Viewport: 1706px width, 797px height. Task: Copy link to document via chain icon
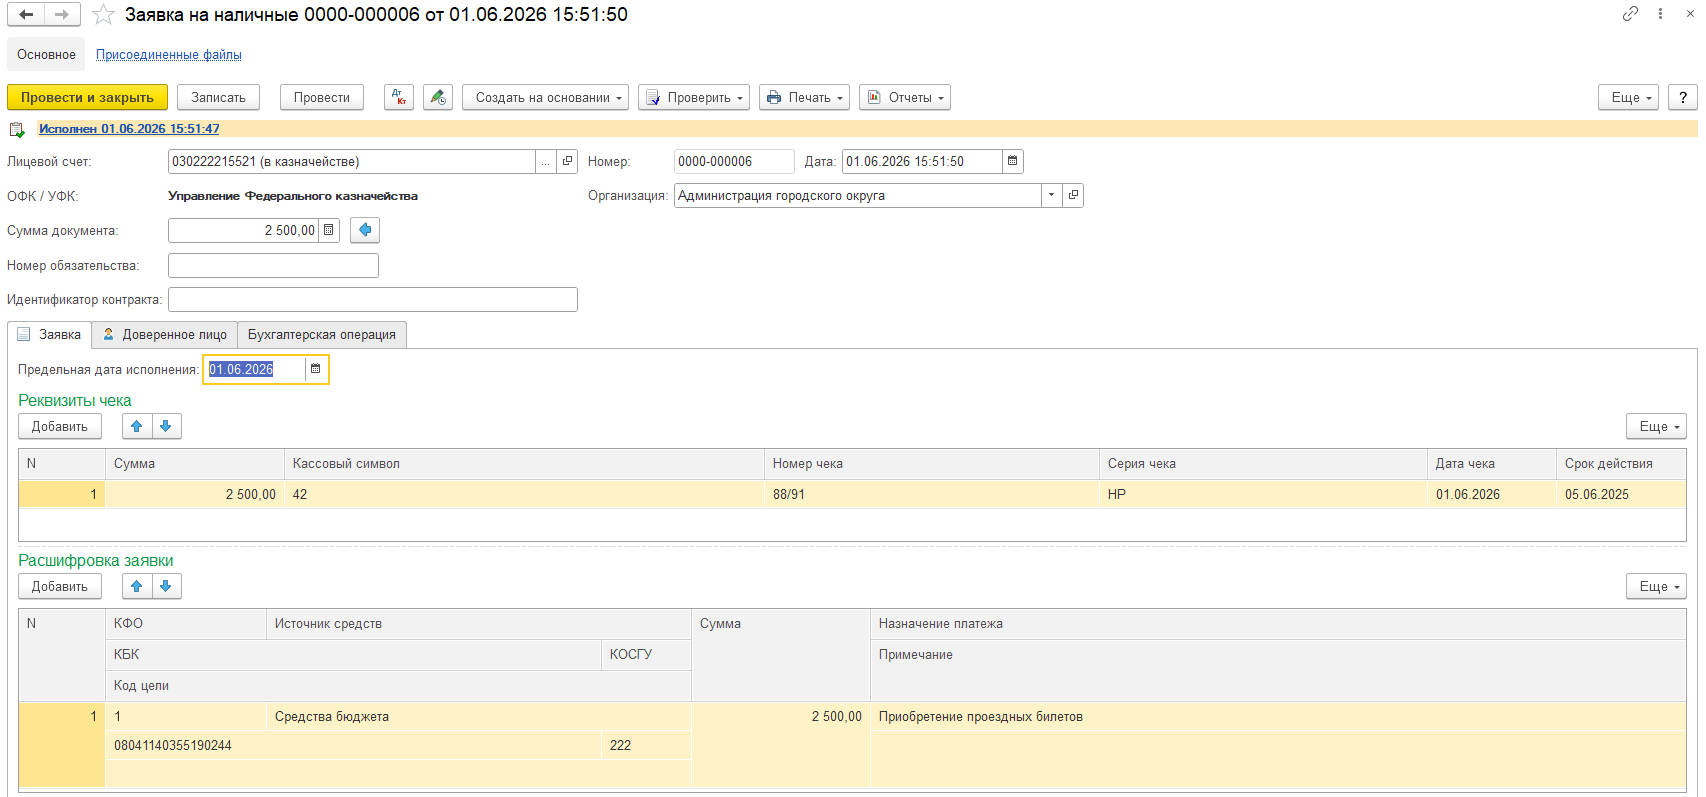coord(1630,14)
